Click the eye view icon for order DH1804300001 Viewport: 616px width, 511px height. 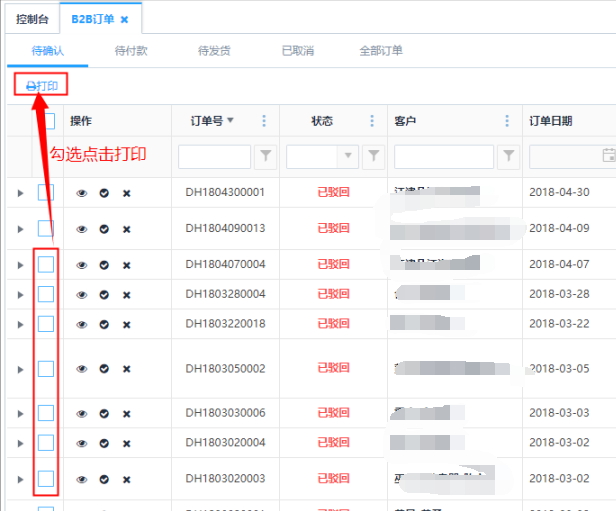82,192
